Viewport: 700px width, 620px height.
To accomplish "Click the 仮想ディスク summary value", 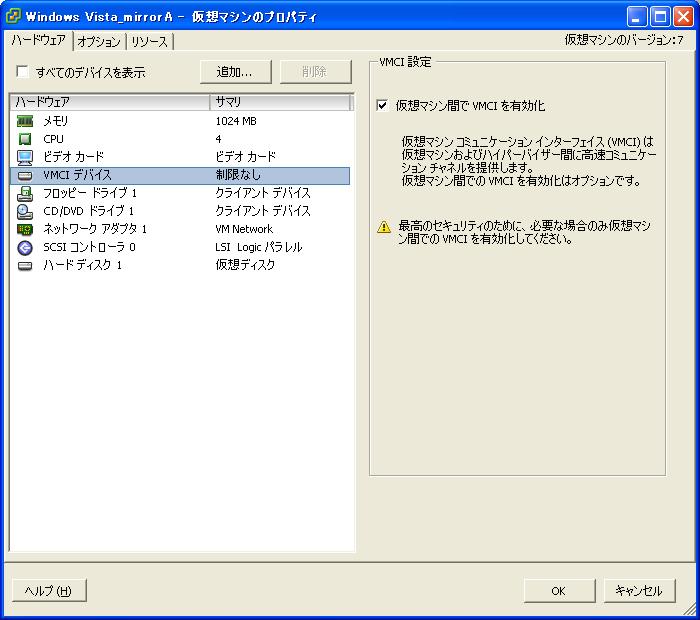I will 245,265.
